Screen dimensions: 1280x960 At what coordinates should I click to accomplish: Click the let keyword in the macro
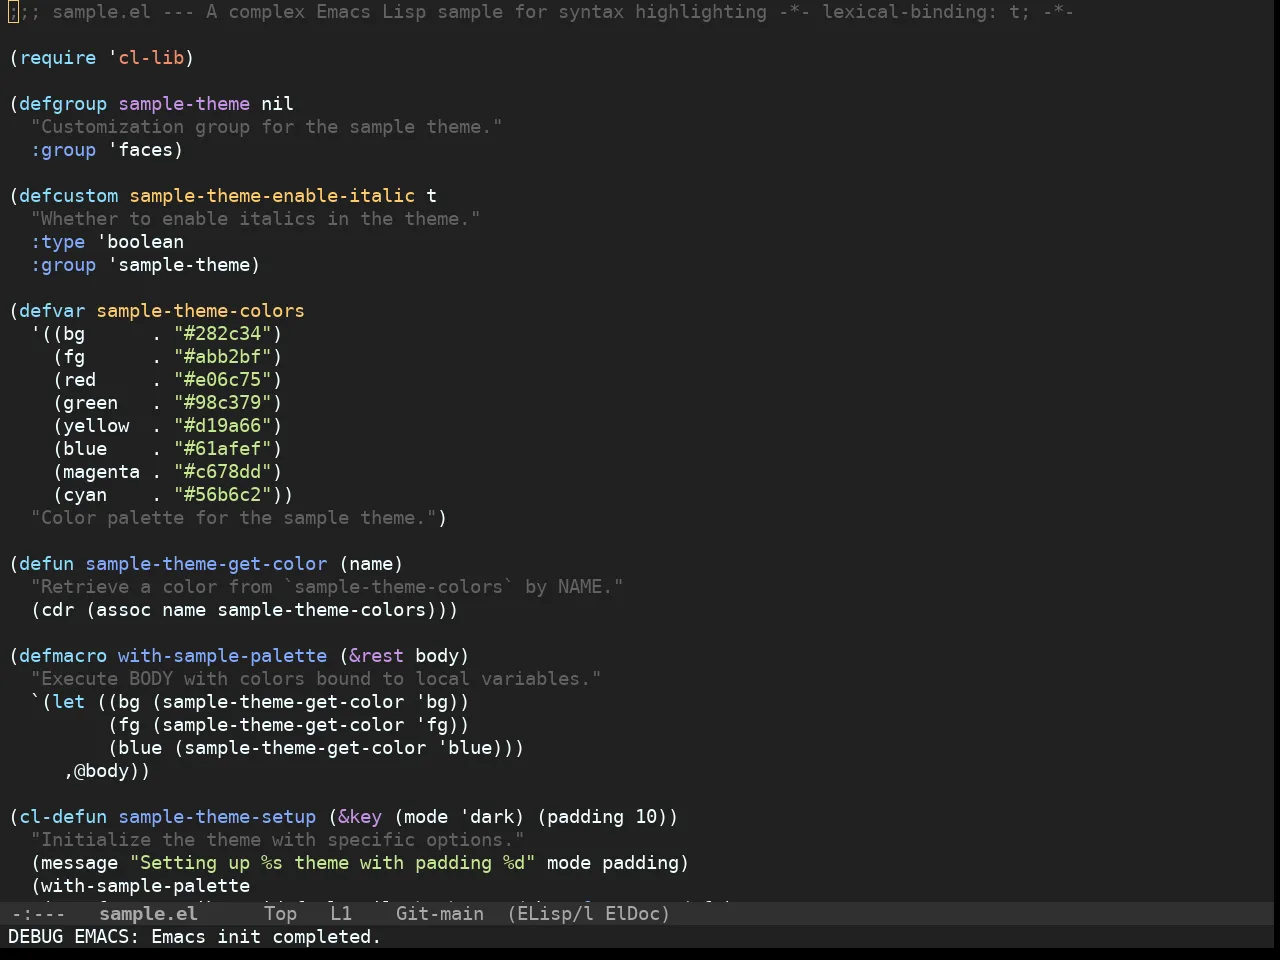[69, 702]
